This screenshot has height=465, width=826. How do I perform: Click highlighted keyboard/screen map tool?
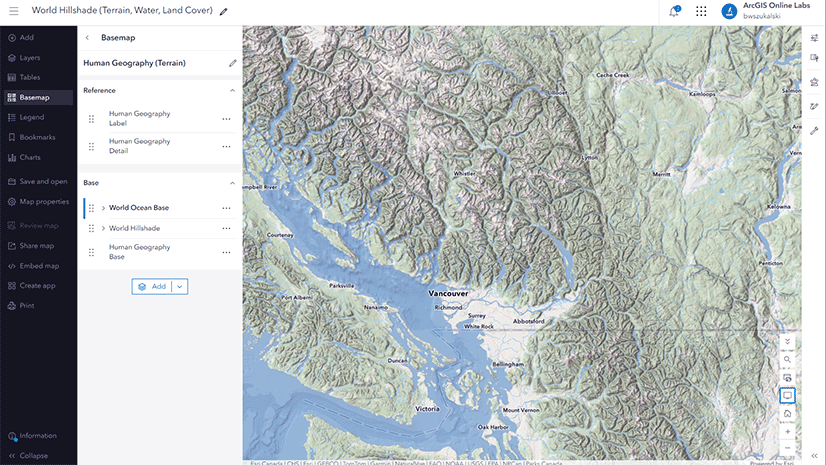[788, 395]
